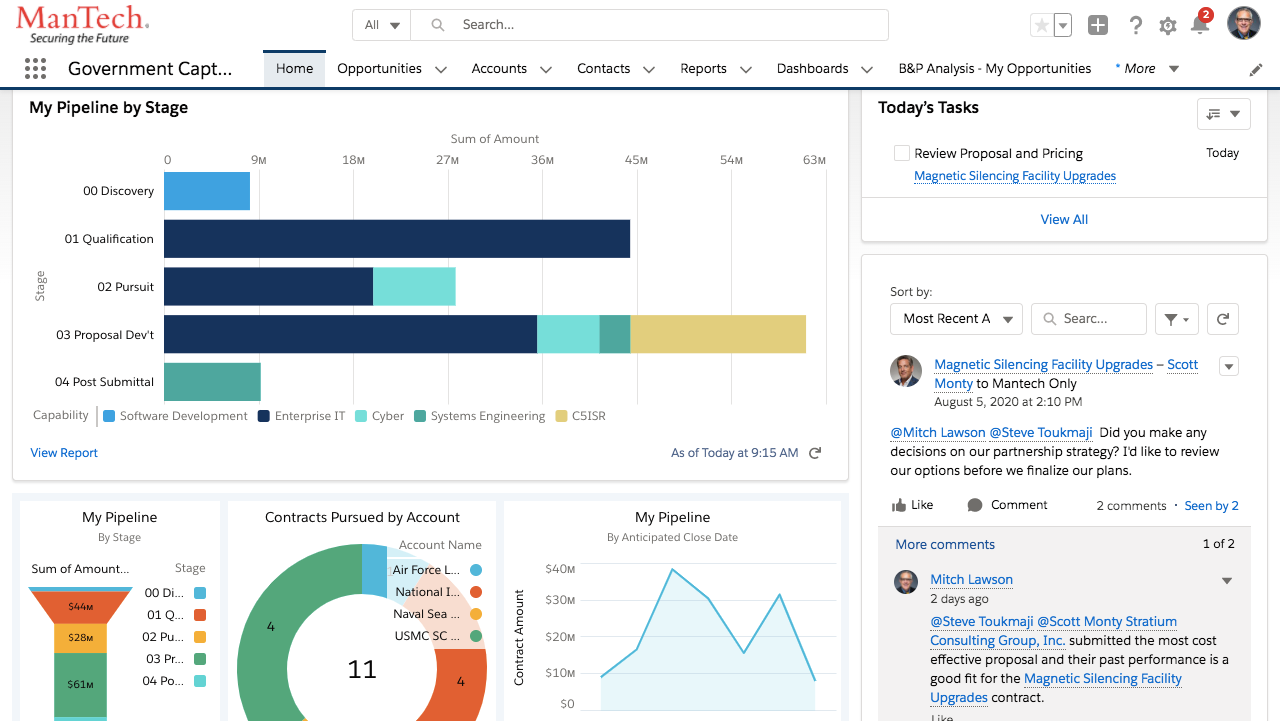Open the Sort by Most Recent dropdown
The image size is (1280, 721).
click(956, 319)
